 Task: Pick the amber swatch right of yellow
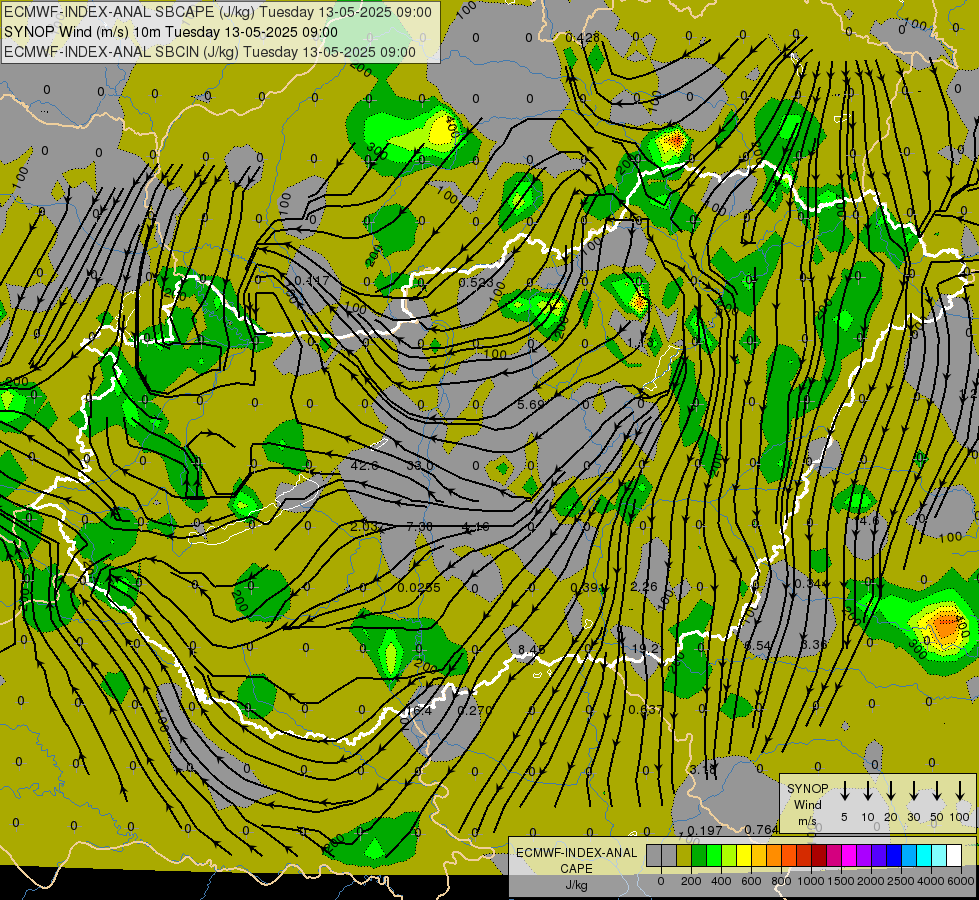[x=759, y=855]
